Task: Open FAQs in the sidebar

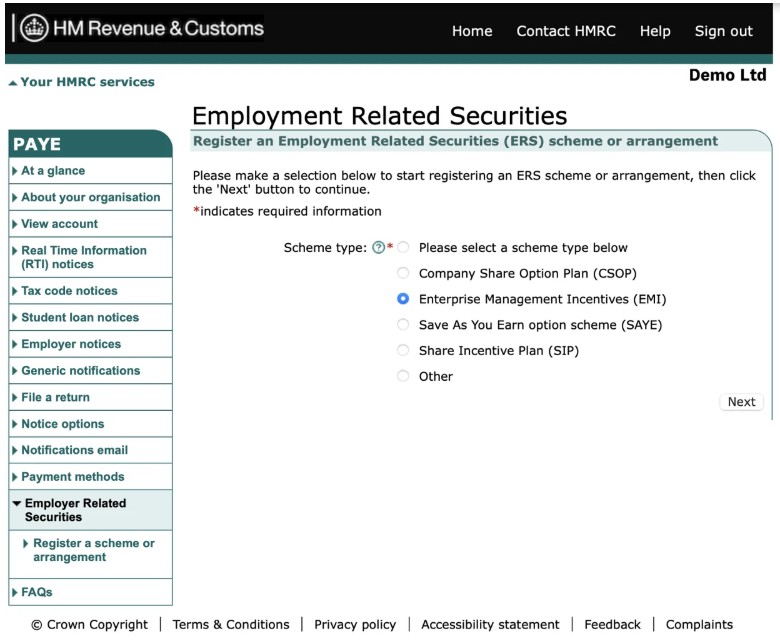Action: pyautogui.click(x=91, y=592)
